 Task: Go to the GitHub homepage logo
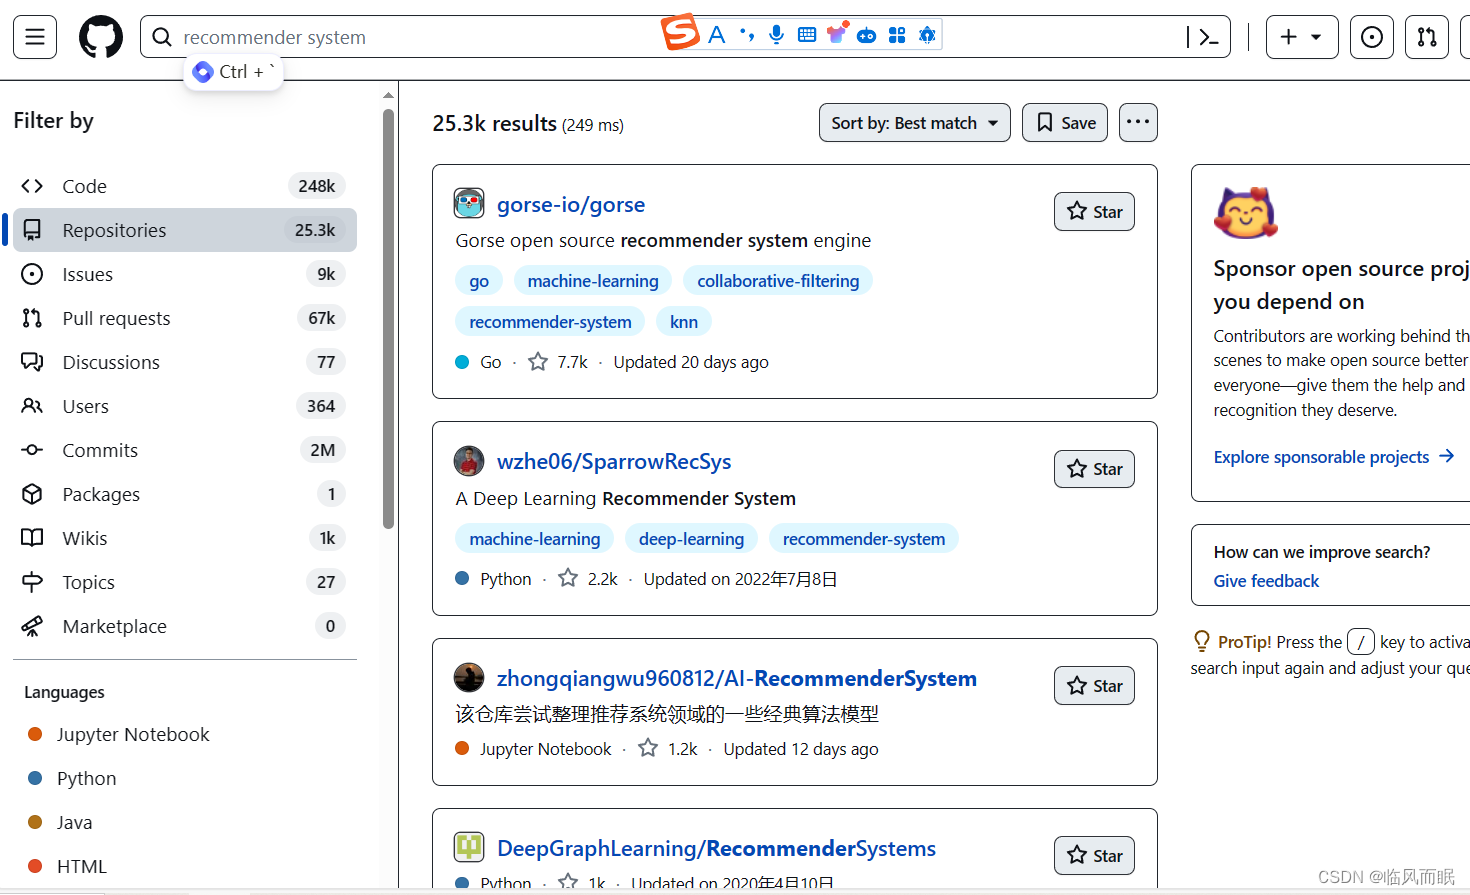(101, 37)
